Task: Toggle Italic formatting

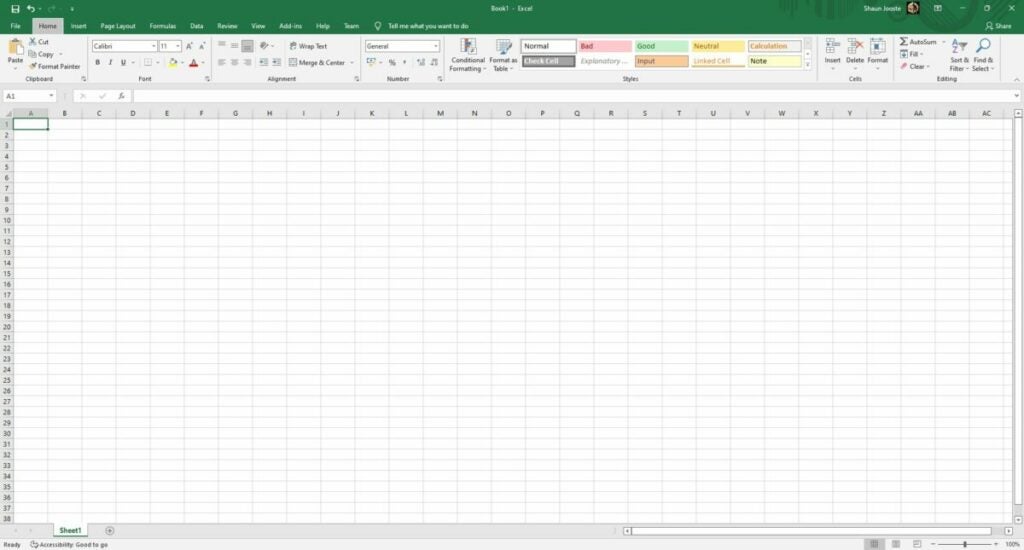Action: (x=110, y=63)
